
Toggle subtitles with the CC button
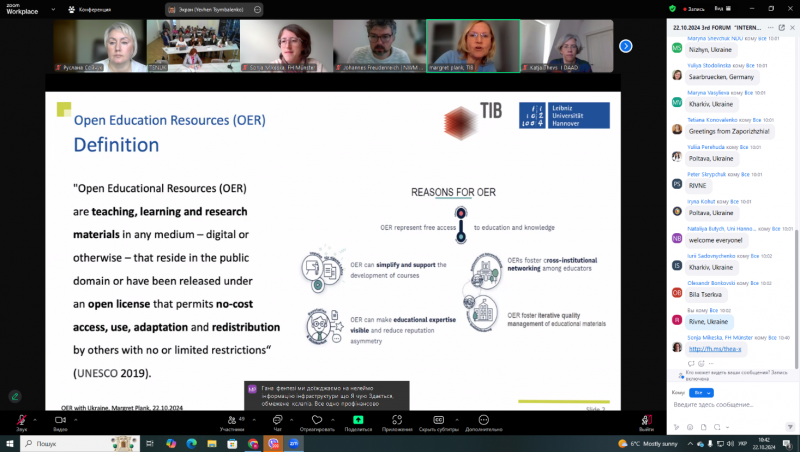438,420
